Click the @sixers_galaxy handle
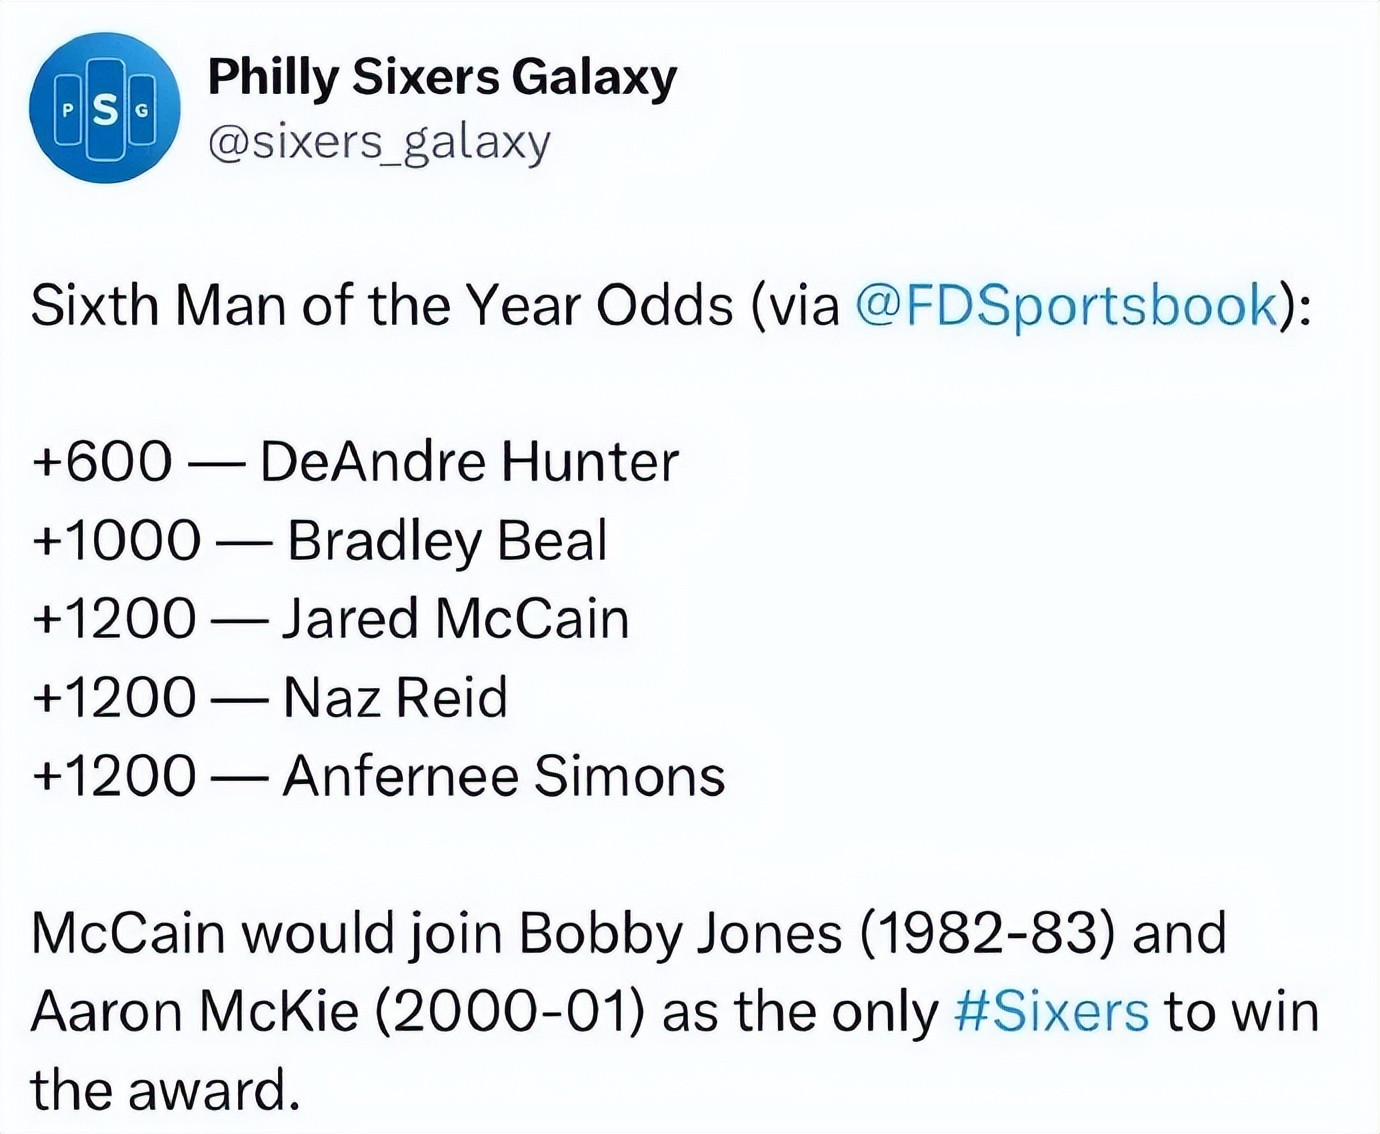1380x1134 pixels. click(x=379, y=142)
